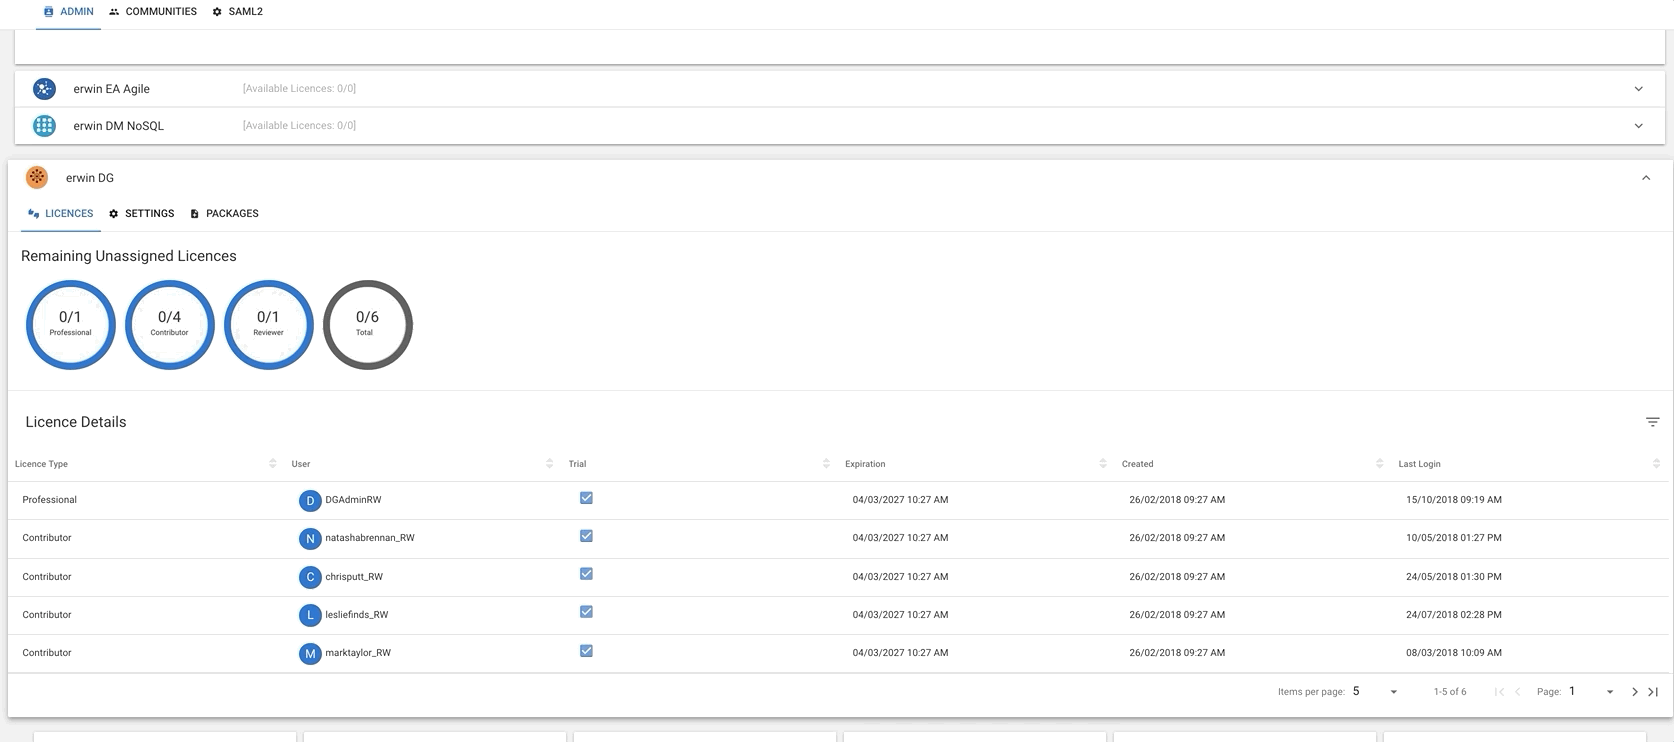This screenshot has height=742, width=1674.
Task: Click the natashabrennan_RW user avatar
Action: (310, 538)
